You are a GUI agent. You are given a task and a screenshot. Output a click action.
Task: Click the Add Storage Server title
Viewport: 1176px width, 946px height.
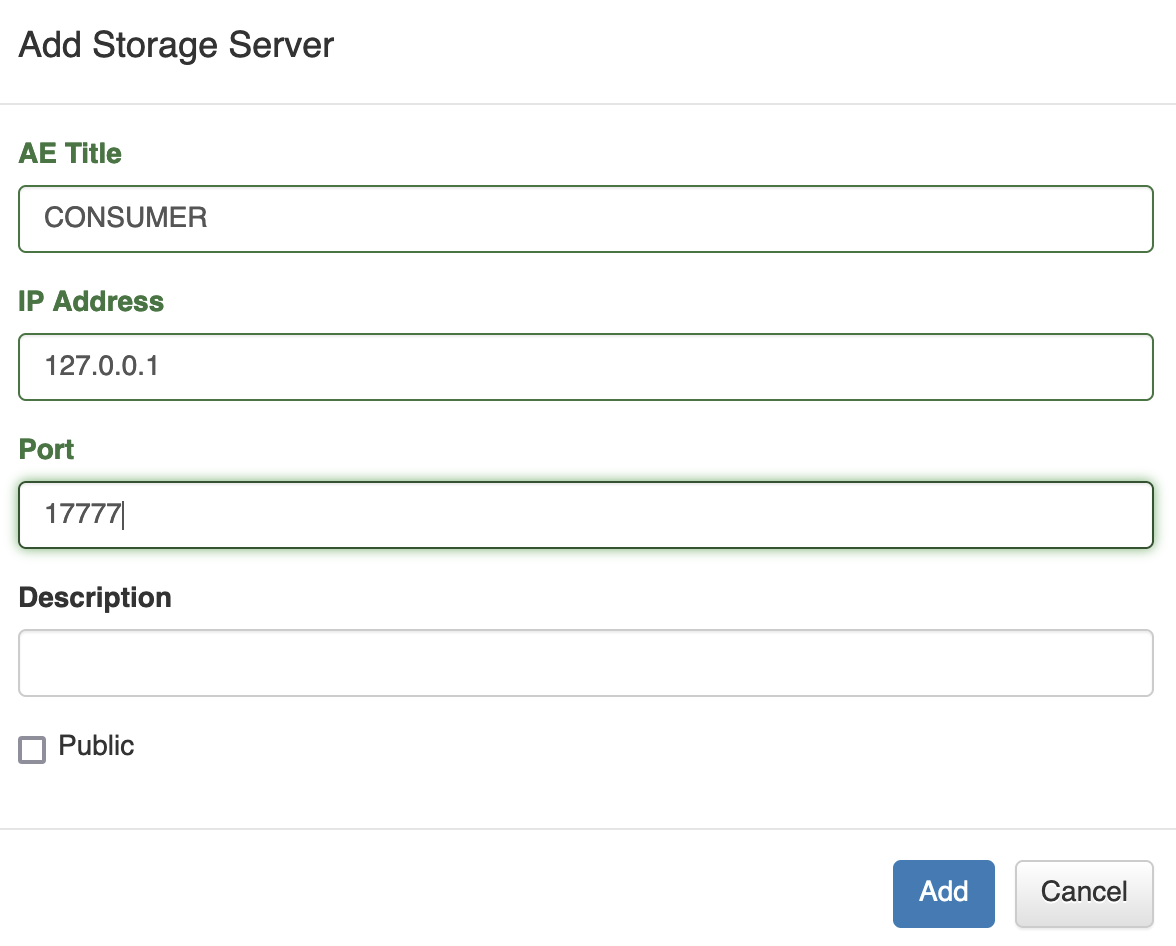[175, 44]
